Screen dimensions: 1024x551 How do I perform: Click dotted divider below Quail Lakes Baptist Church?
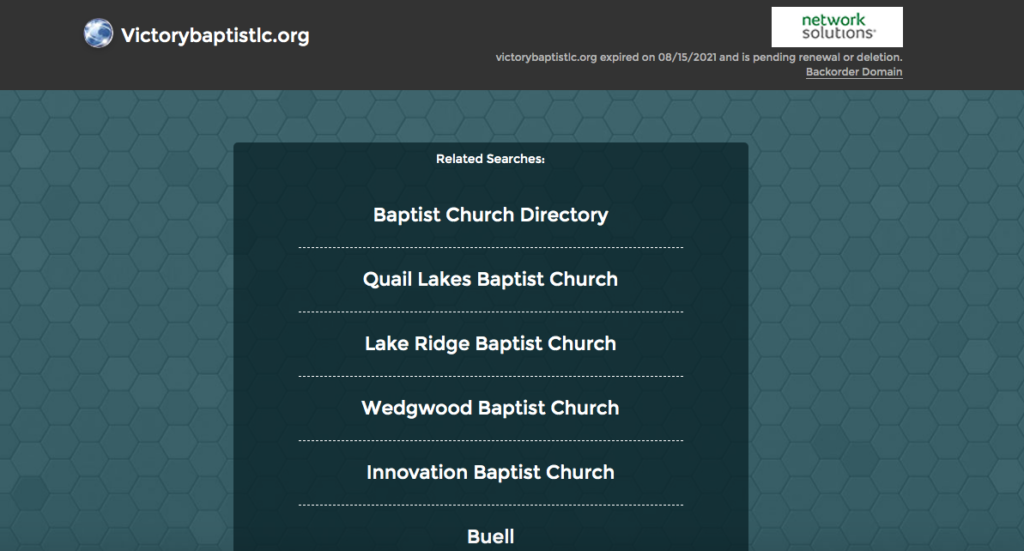(490, 312)
